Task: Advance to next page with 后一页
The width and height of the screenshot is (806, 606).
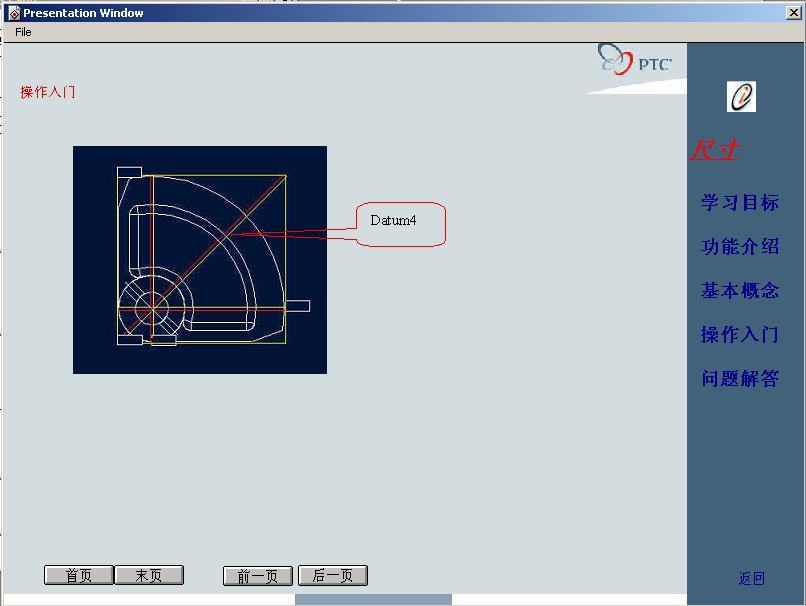Action: [x=333, y=576]
